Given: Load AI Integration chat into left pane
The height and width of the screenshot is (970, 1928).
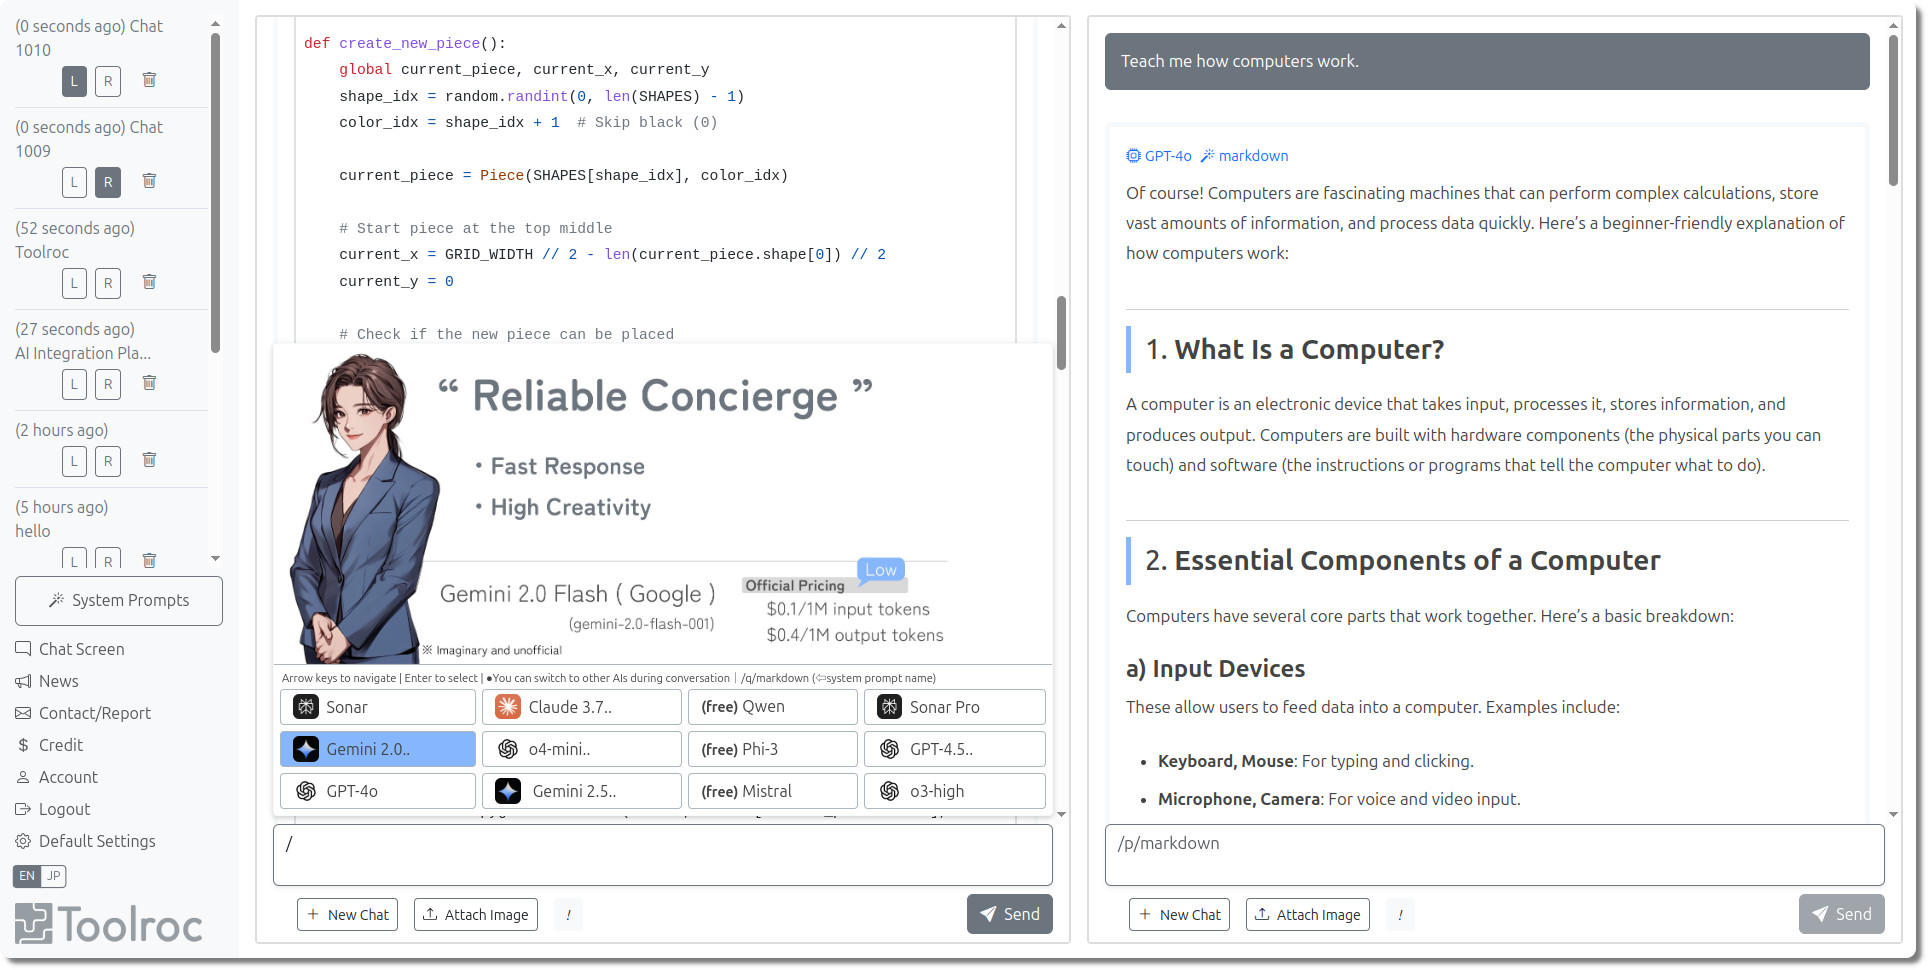Looking at the screenshot, I should (x=74, y=384).
